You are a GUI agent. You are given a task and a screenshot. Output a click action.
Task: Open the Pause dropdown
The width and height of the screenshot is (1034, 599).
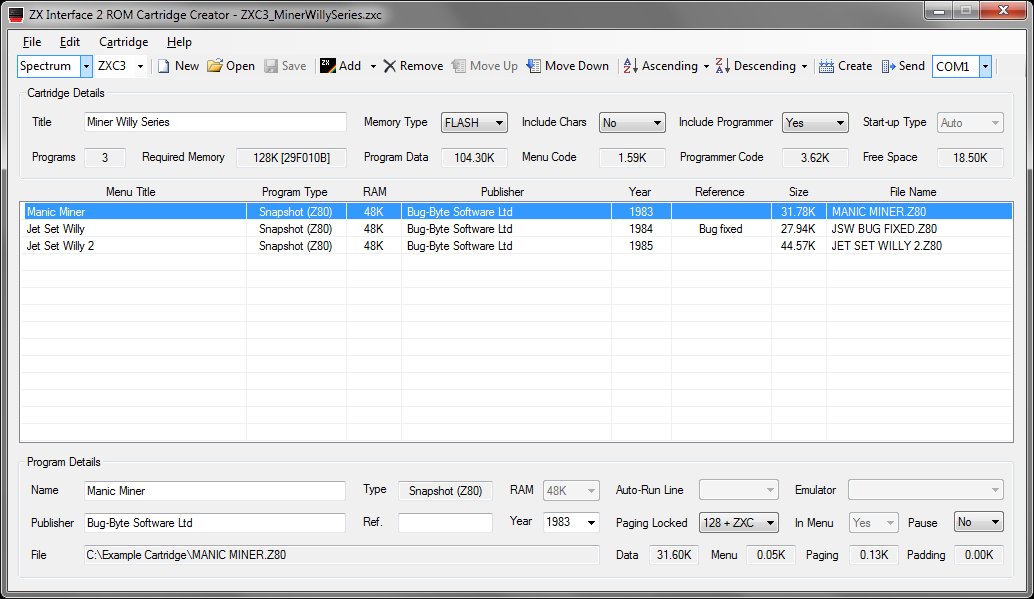tap(979, 522)
